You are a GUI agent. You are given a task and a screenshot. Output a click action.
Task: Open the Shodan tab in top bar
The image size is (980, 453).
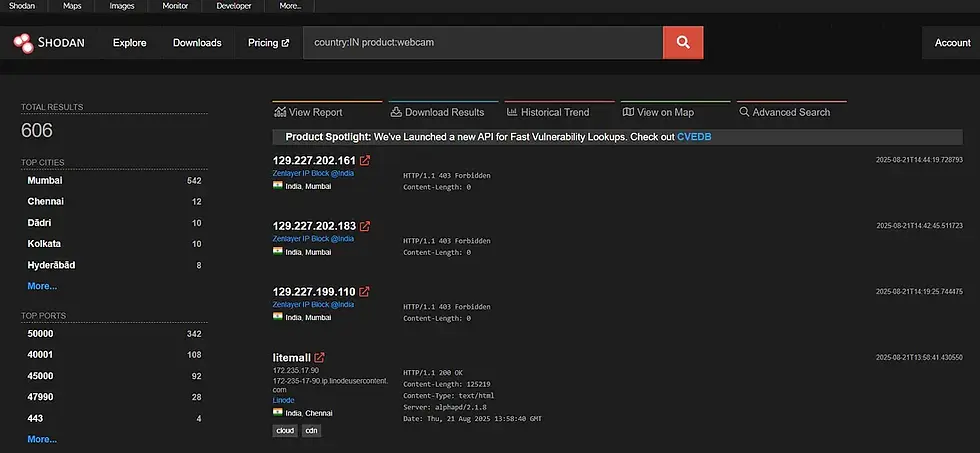pos(22,6)
